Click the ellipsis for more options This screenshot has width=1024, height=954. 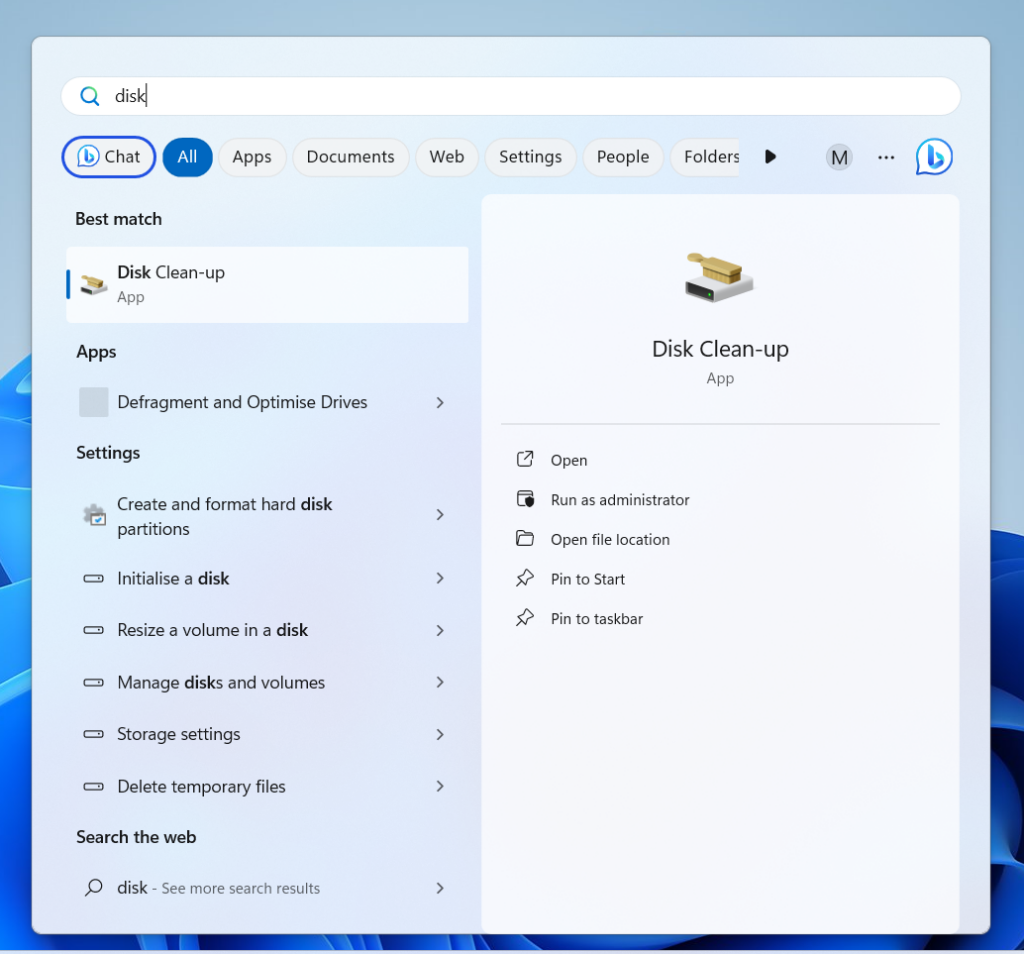[x=886, y=157]
